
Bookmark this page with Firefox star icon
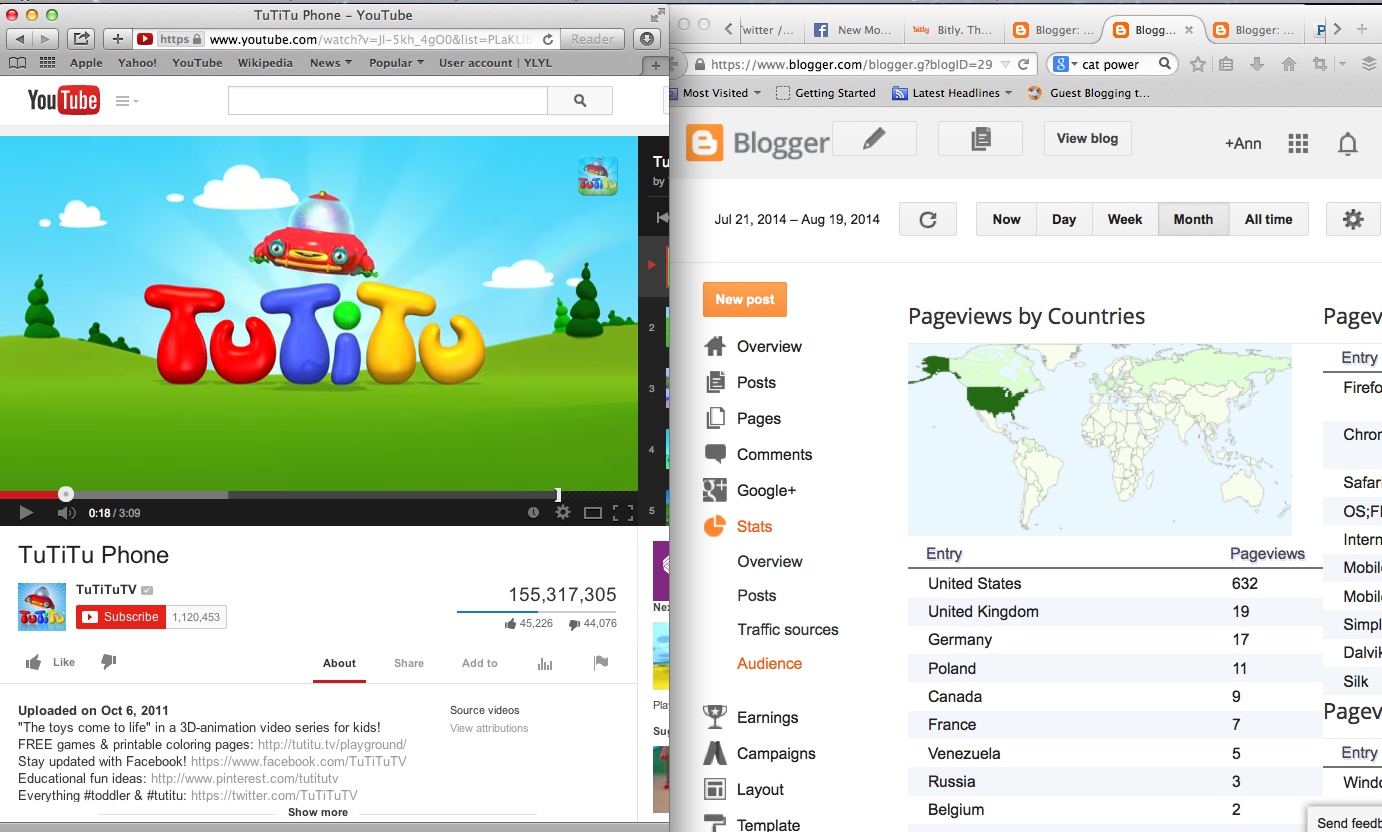pyautogui.click(x=1198, y=64)
